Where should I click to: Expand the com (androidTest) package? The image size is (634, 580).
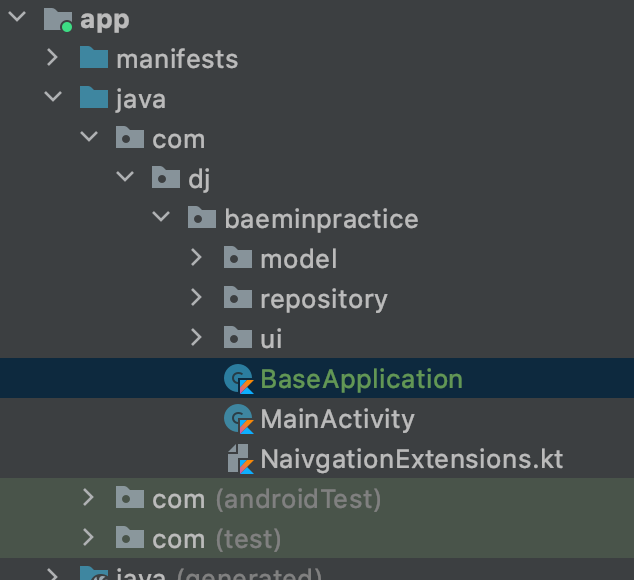(x=89, y=498)
